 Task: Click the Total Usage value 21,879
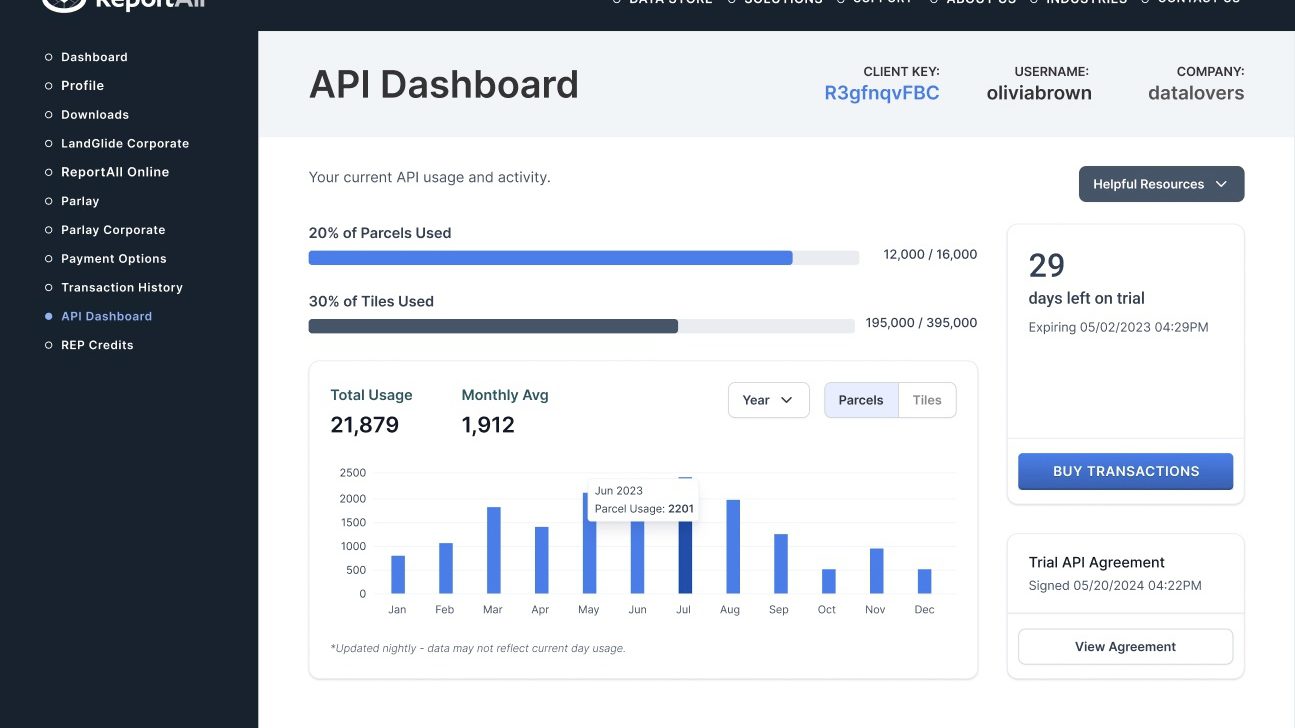[x=365, y=425]
